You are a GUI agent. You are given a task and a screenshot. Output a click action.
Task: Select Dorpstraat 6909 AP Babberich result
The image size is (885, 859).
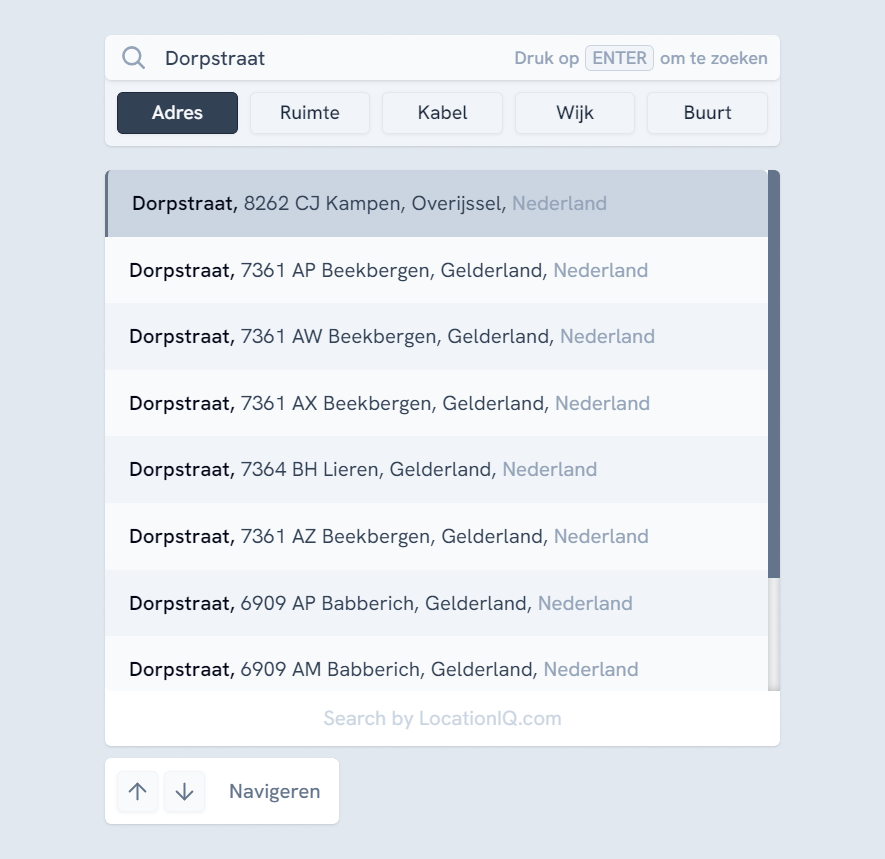tap(436, 604)
